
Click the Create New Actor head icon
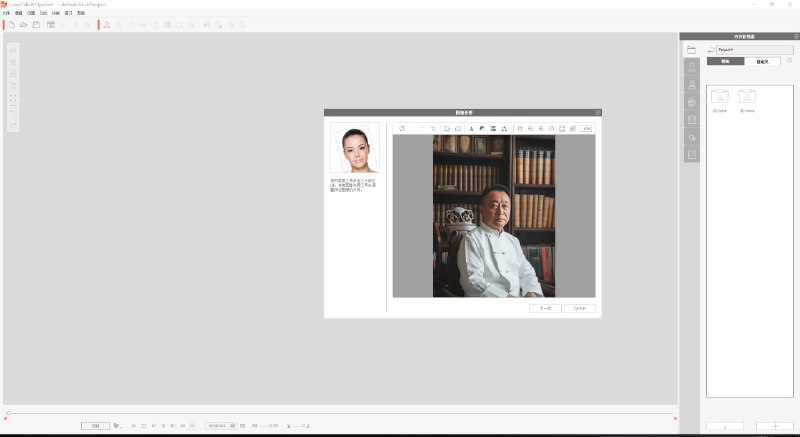[x=107, y=23]
